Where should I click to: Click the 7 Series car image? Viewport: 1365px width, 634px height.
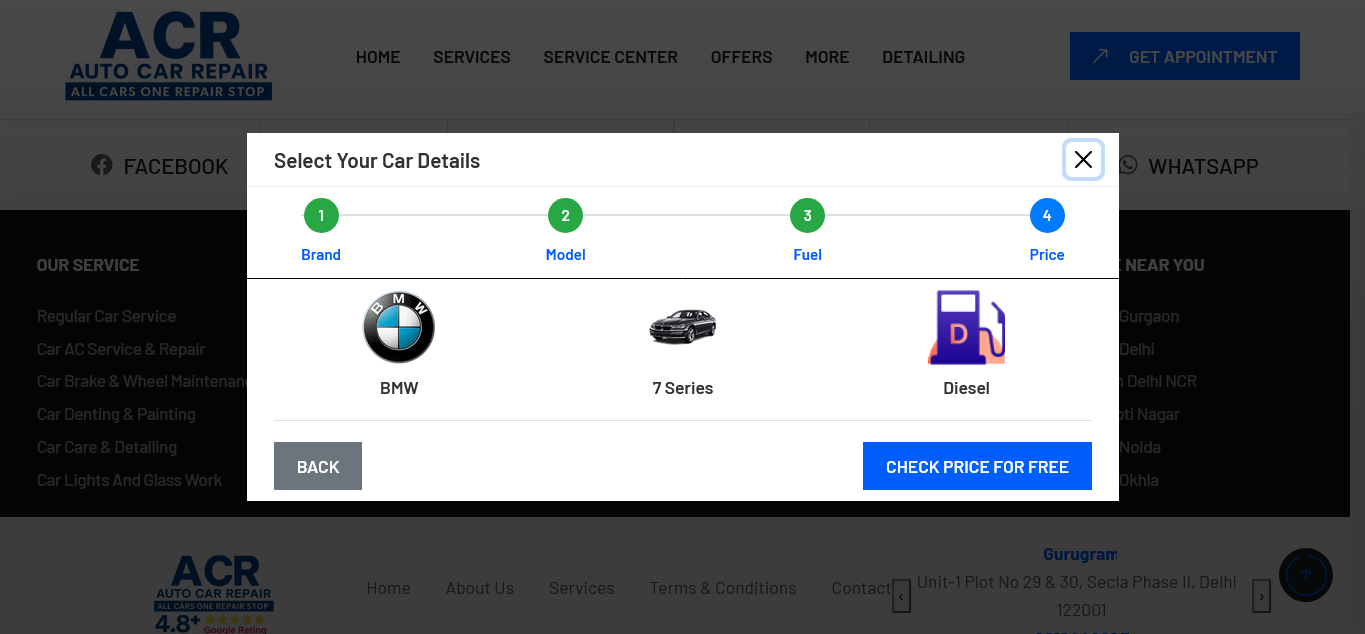click(x=682, y=327)
